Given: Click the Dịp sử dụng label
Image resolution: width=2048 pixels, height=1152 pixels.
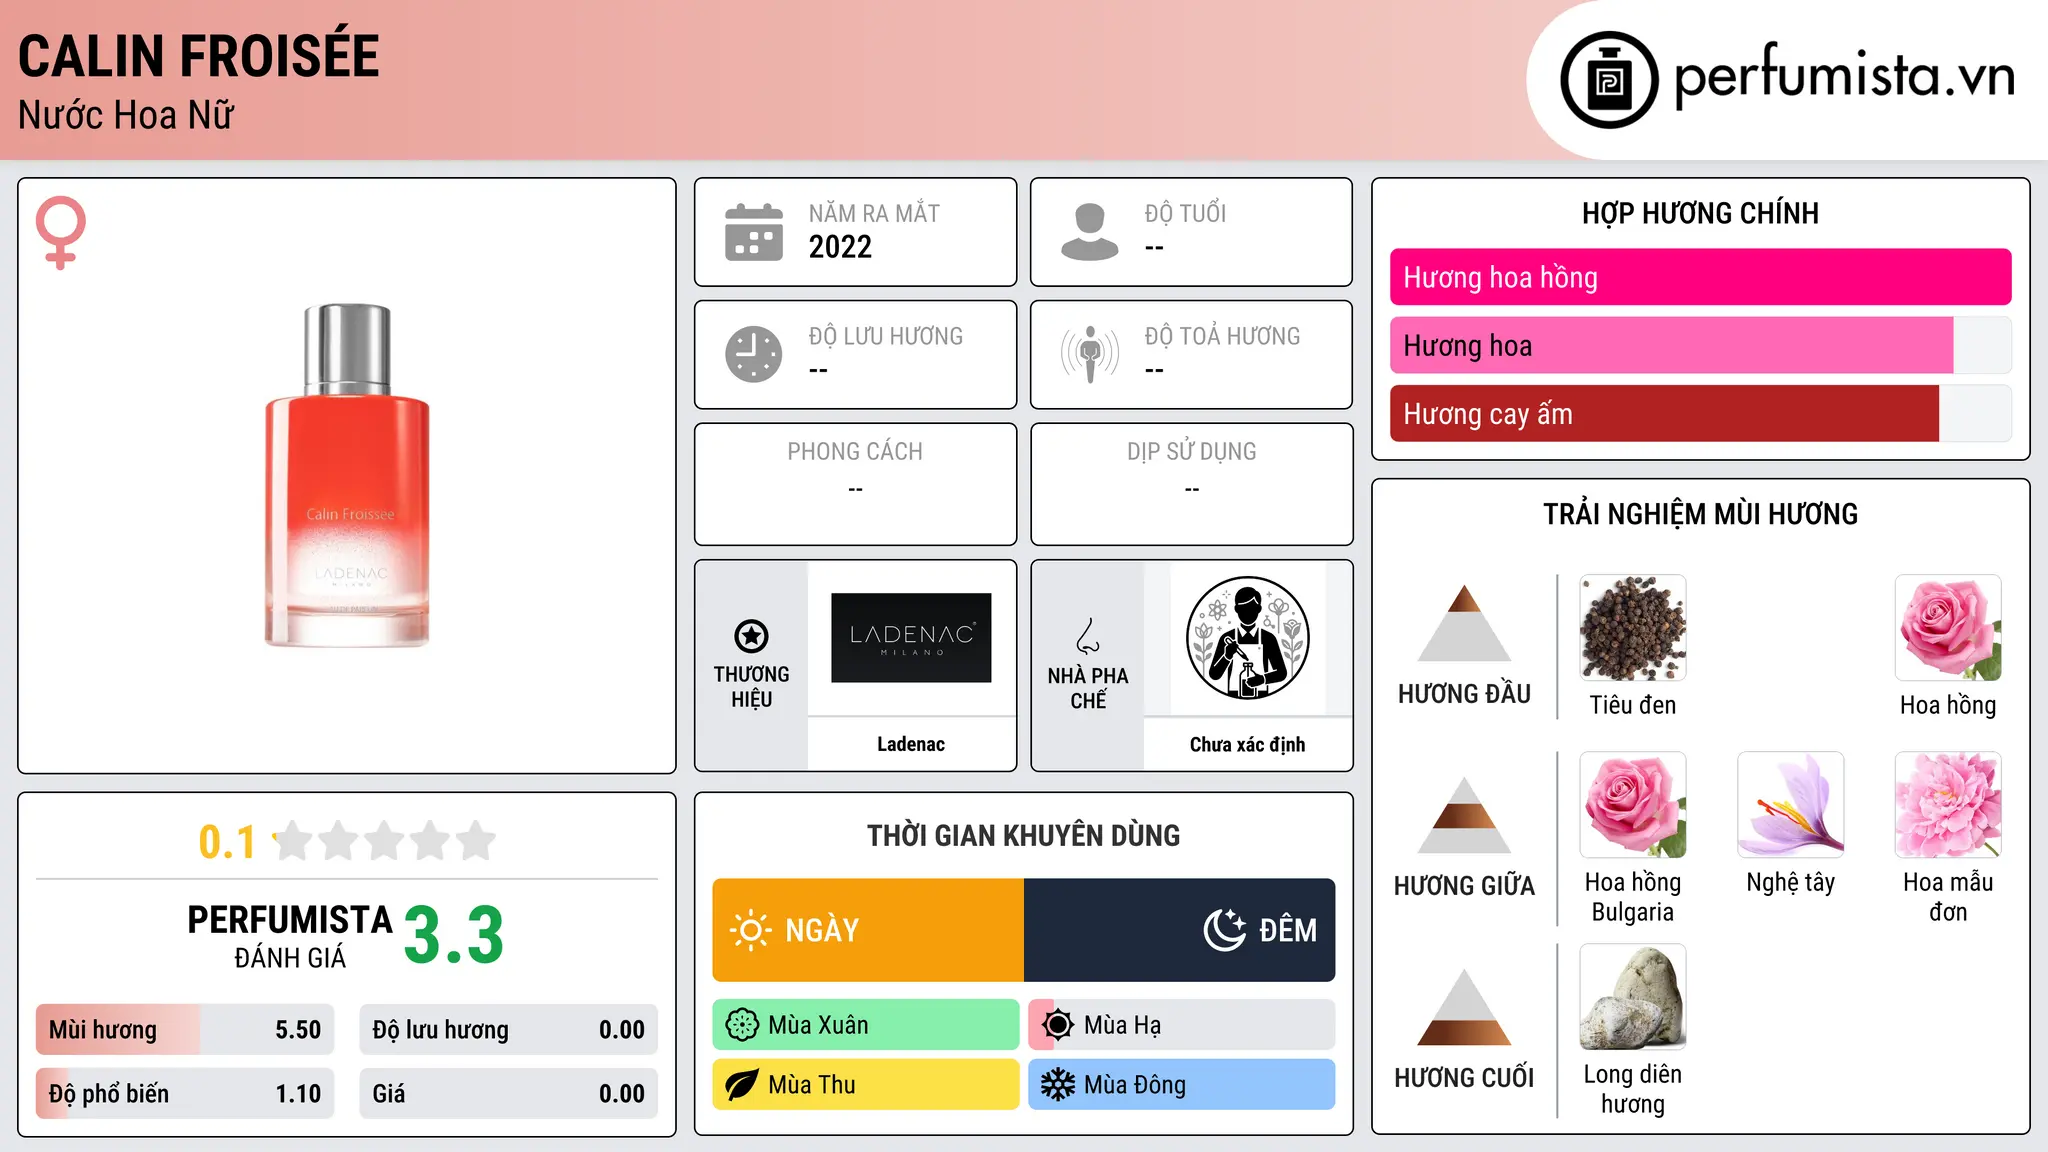Looking at the screenshot, I should [x=1192, y=452].
